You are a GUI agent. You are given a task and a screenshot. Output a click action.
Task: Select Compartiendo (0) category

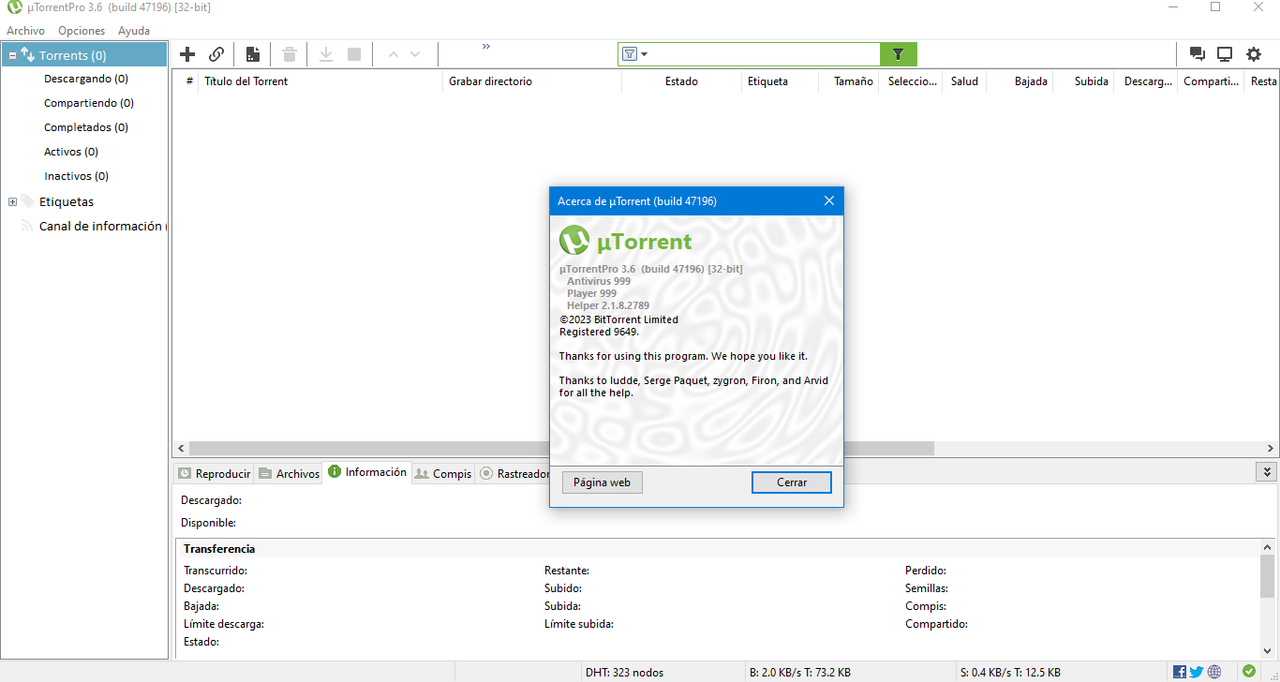89,103
